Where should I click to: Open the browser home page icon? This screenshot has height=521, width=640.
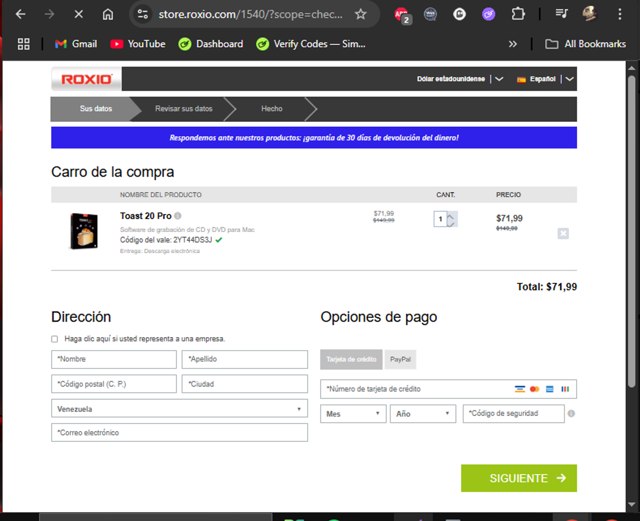(108, 14)
